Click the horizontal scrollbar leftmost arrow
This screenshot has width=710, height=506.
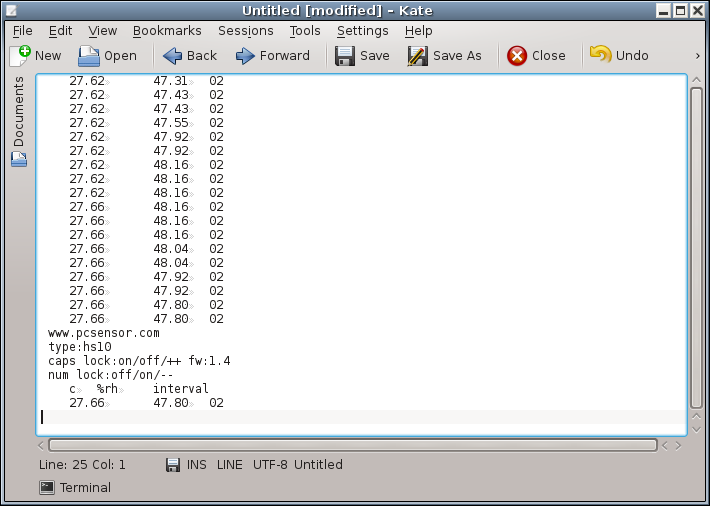41,446
